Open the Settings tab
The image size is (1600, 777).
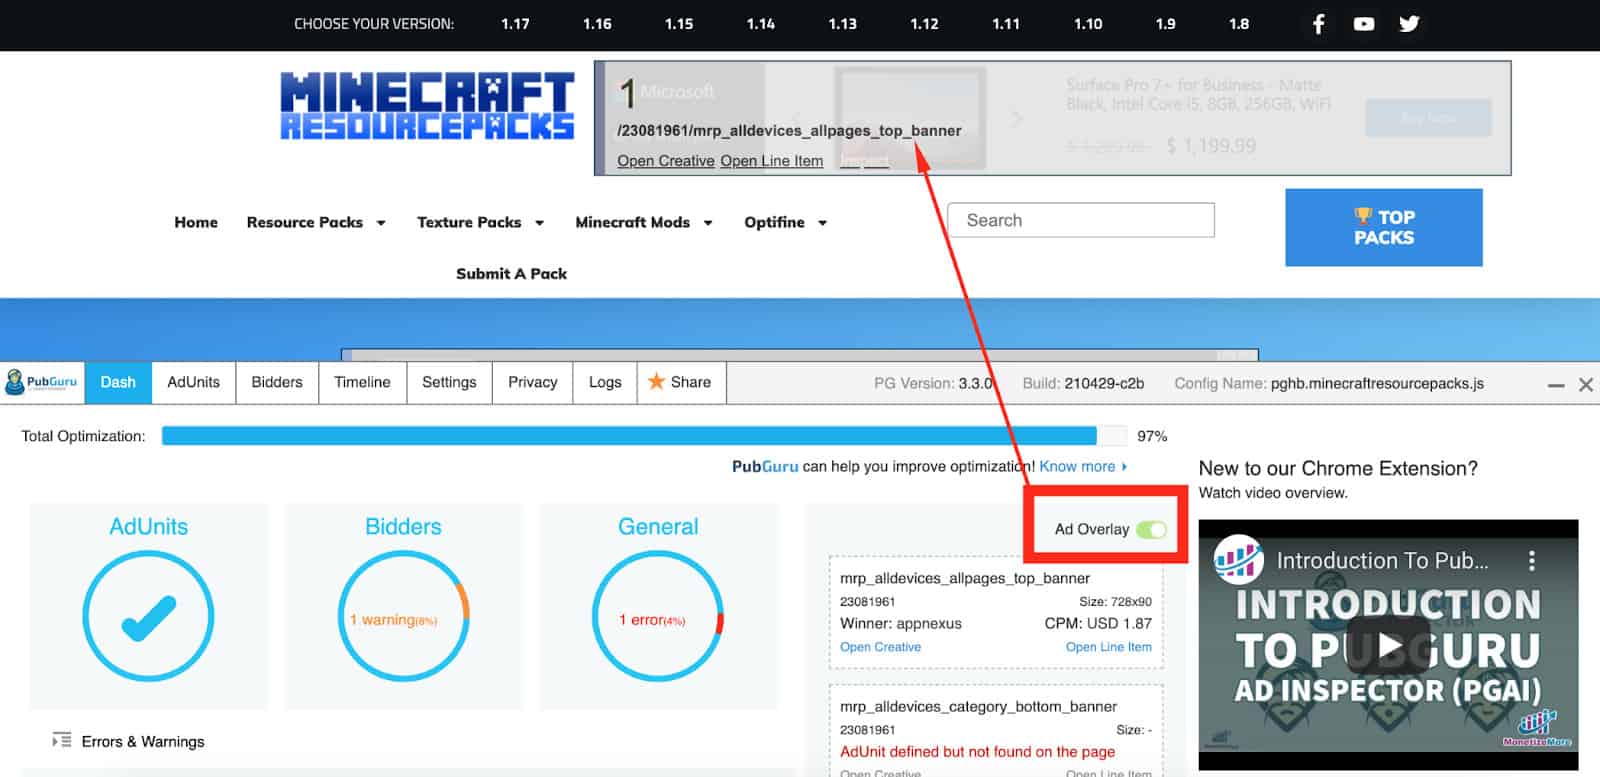point(449,382)
